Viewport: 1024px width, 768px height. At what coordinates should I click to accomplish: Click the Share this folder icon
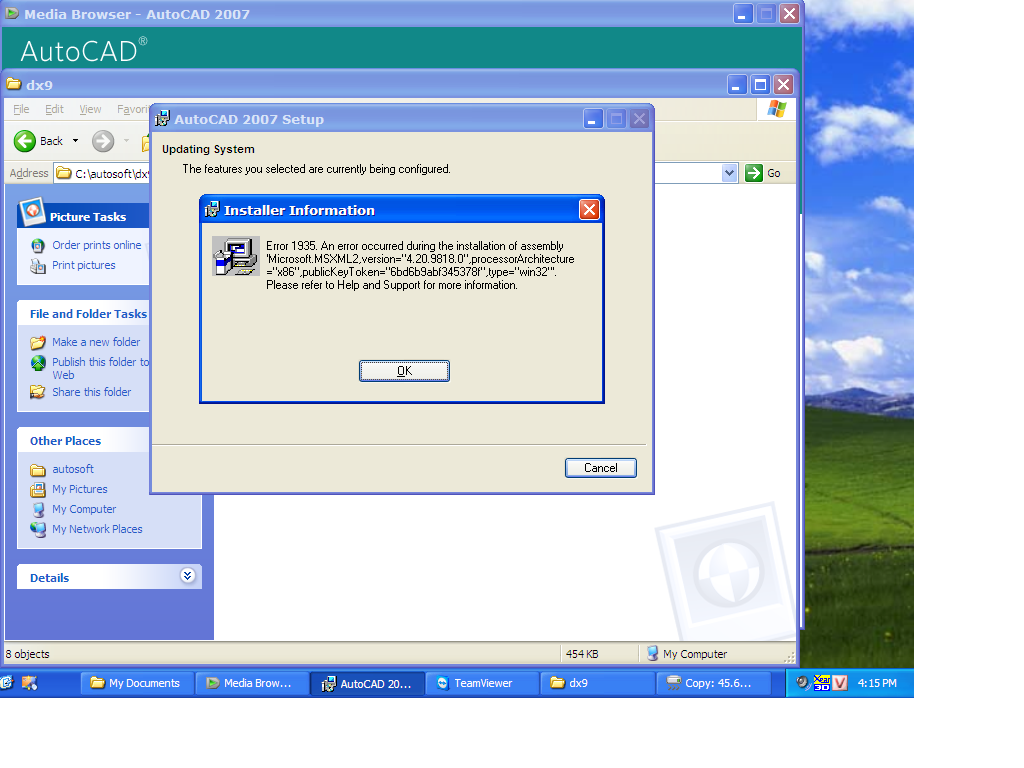[38, 392]
